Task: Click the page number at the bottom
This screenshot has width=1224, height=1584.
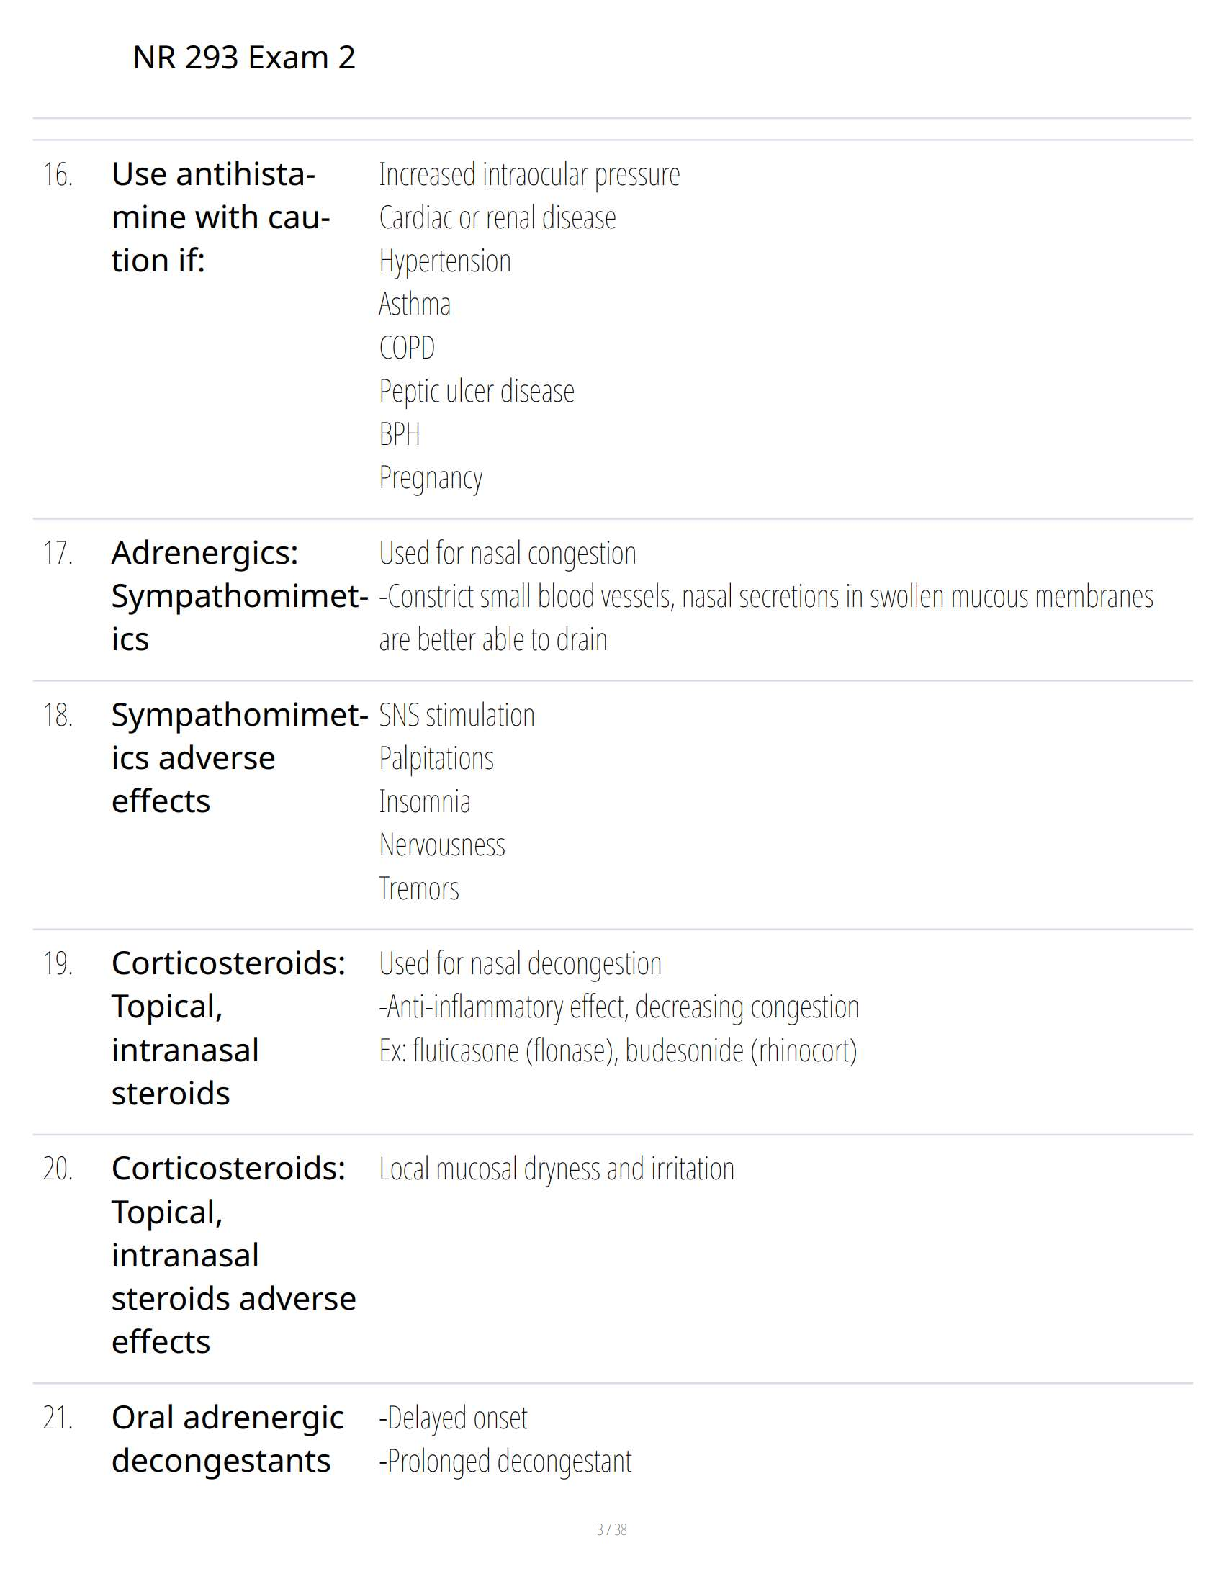Action: tap(611, 1529)
